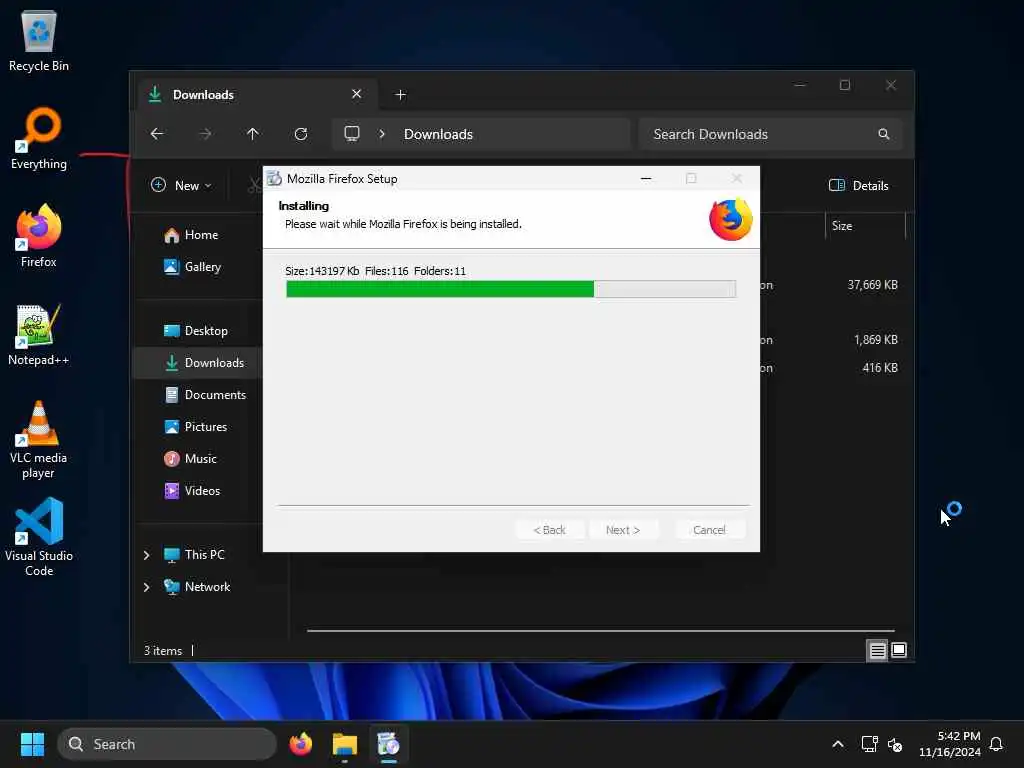
Task: Minimize the Mozilla Firefox Setup window
Action: [646, 178]
